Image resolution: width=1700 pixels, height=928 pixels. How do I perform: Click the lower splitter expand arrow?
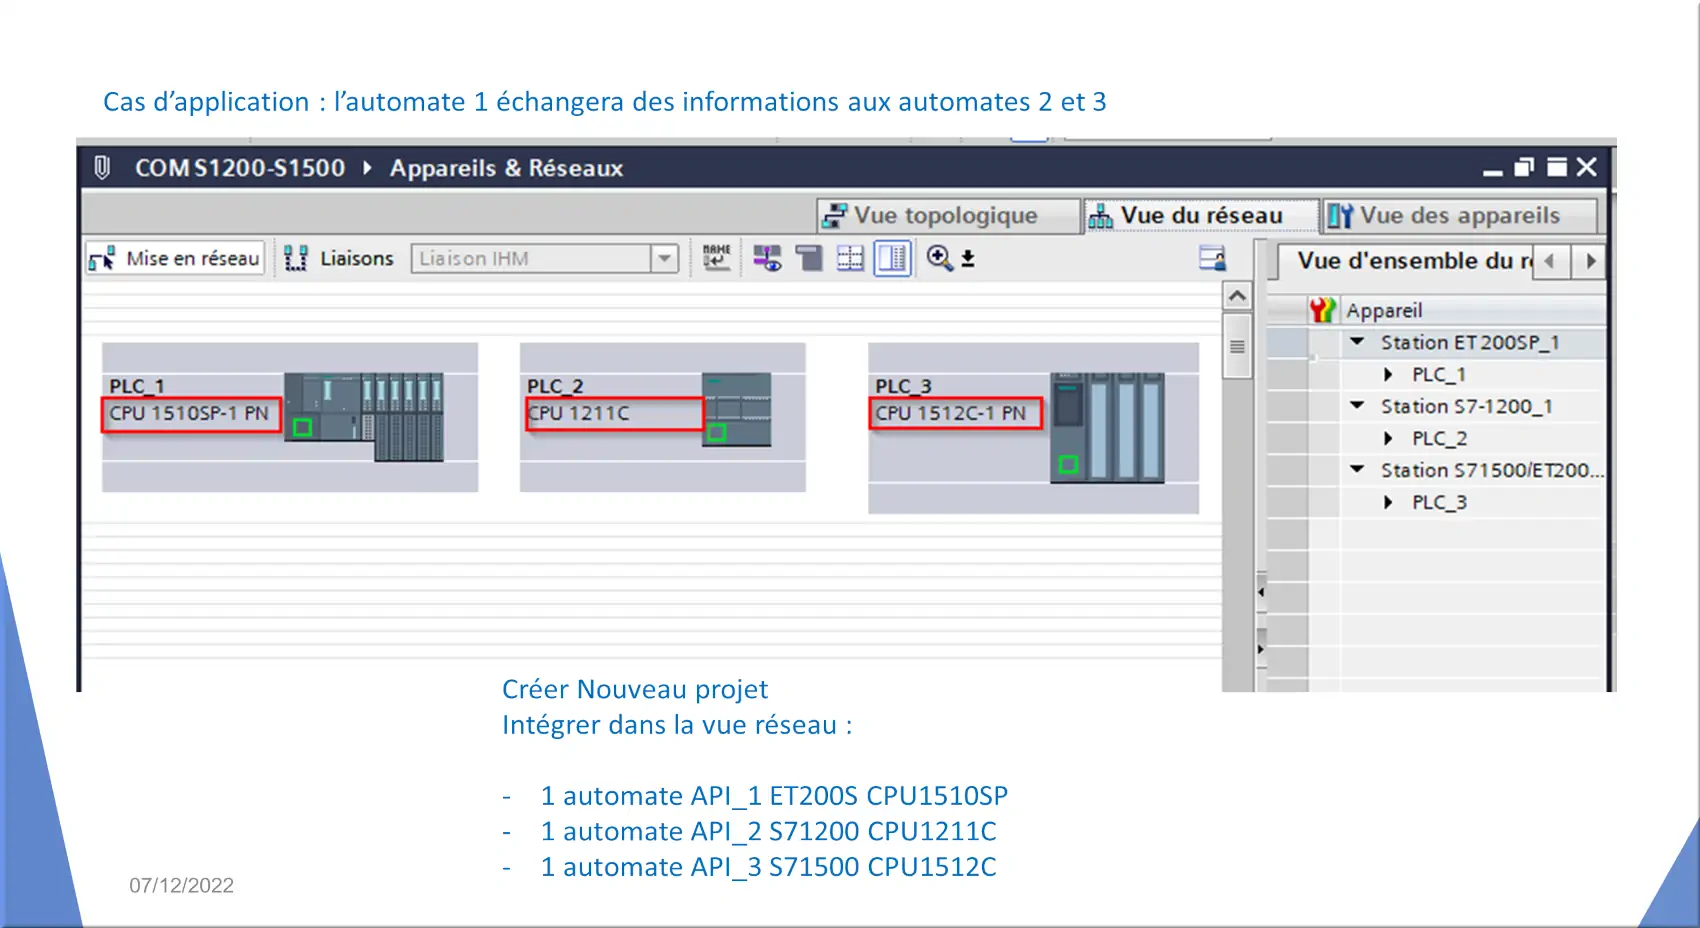tap(1260, 649)
